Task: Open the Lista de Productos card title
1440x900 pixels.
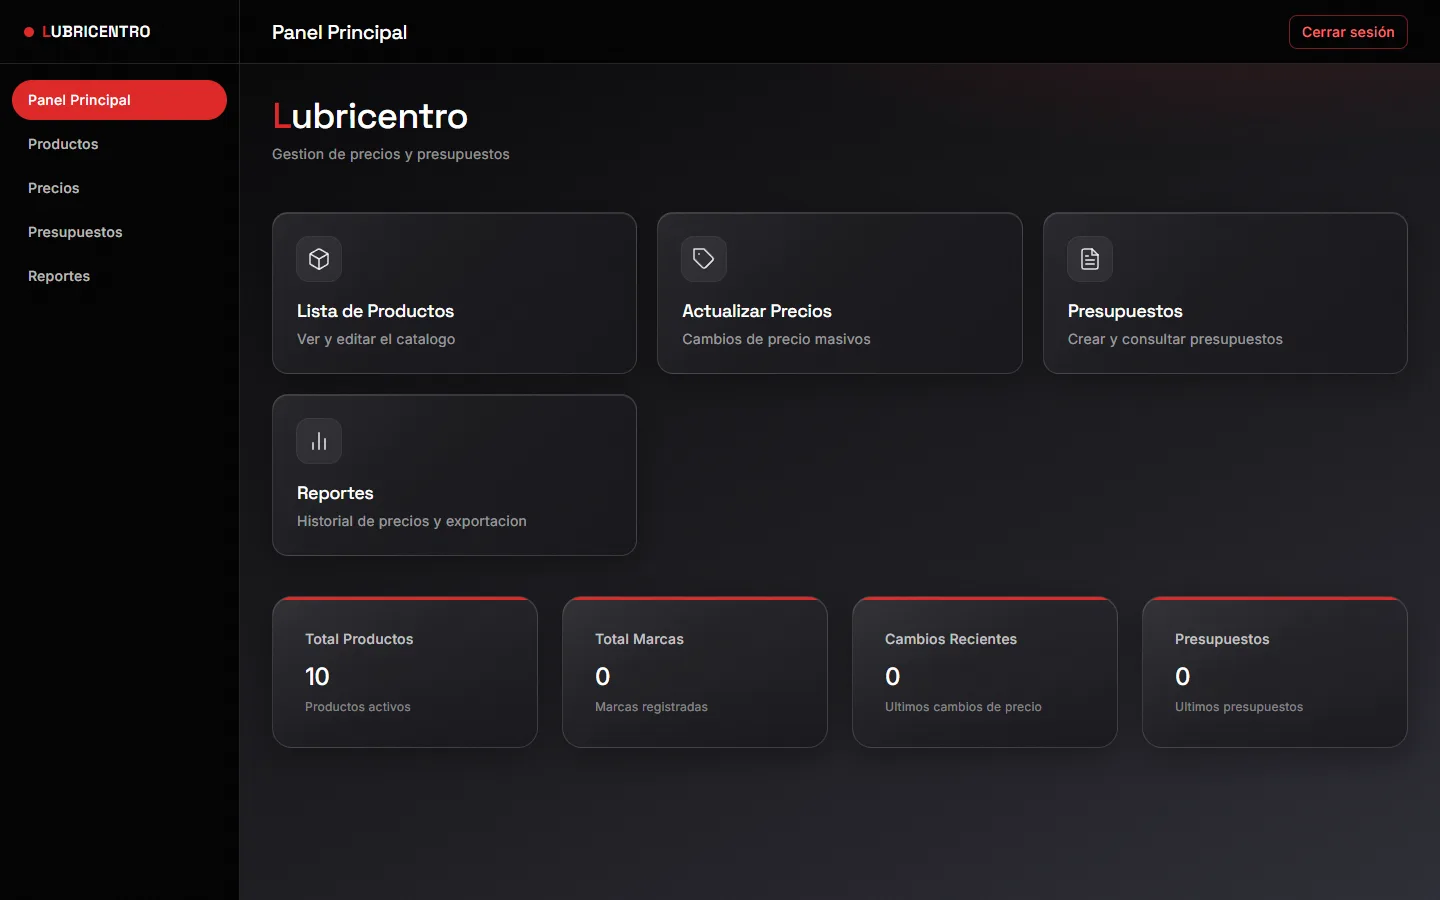Action: coord(375,311)
